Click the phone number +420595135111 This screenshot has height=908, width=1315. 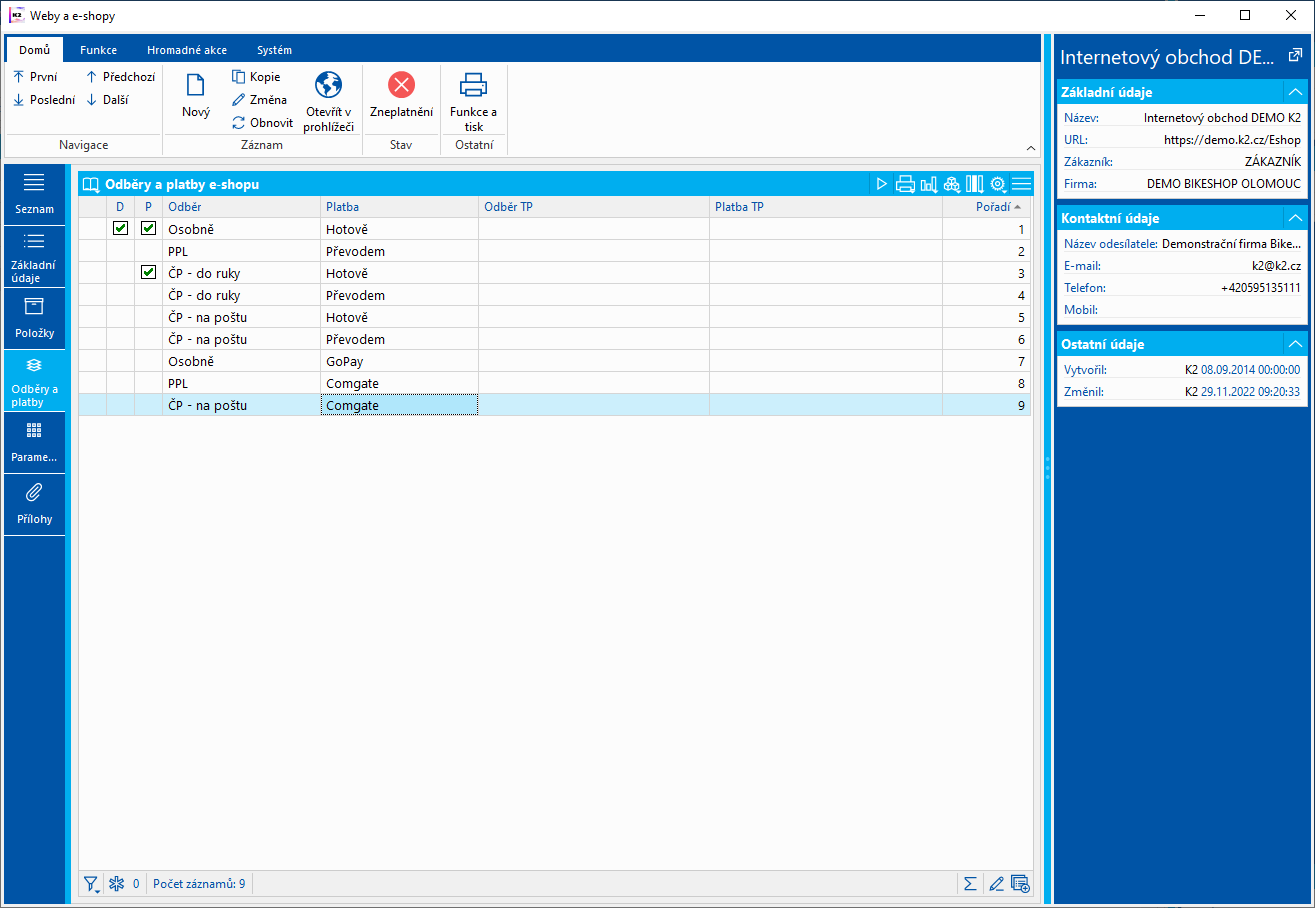click(x=1261, y=288)
